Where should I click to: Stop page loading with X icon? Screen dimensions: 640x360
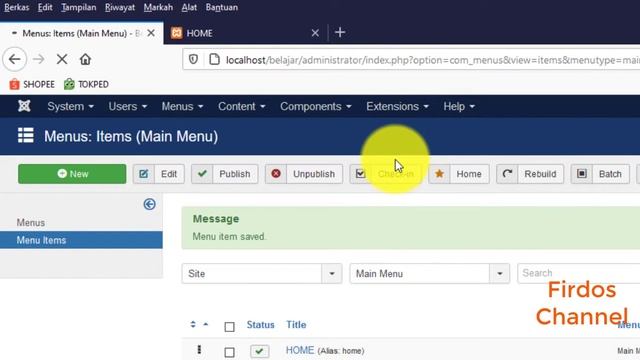point(62,59)
